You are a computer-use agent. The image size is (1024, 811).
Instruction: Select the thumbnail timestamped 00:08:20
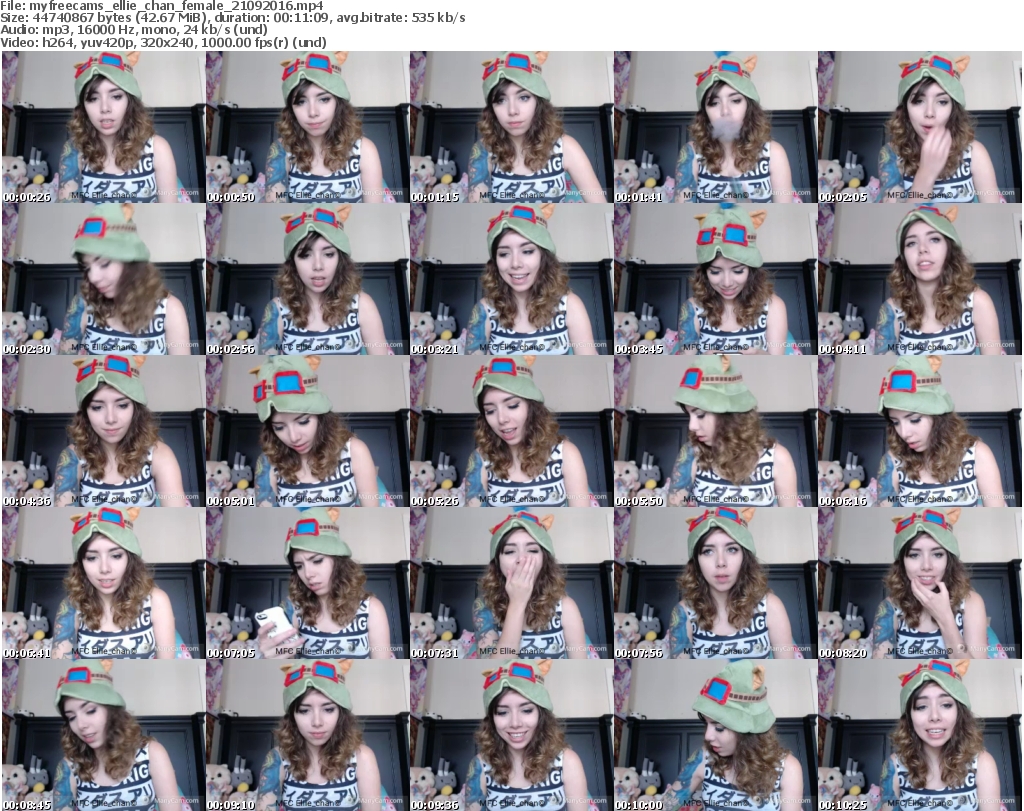920,583
